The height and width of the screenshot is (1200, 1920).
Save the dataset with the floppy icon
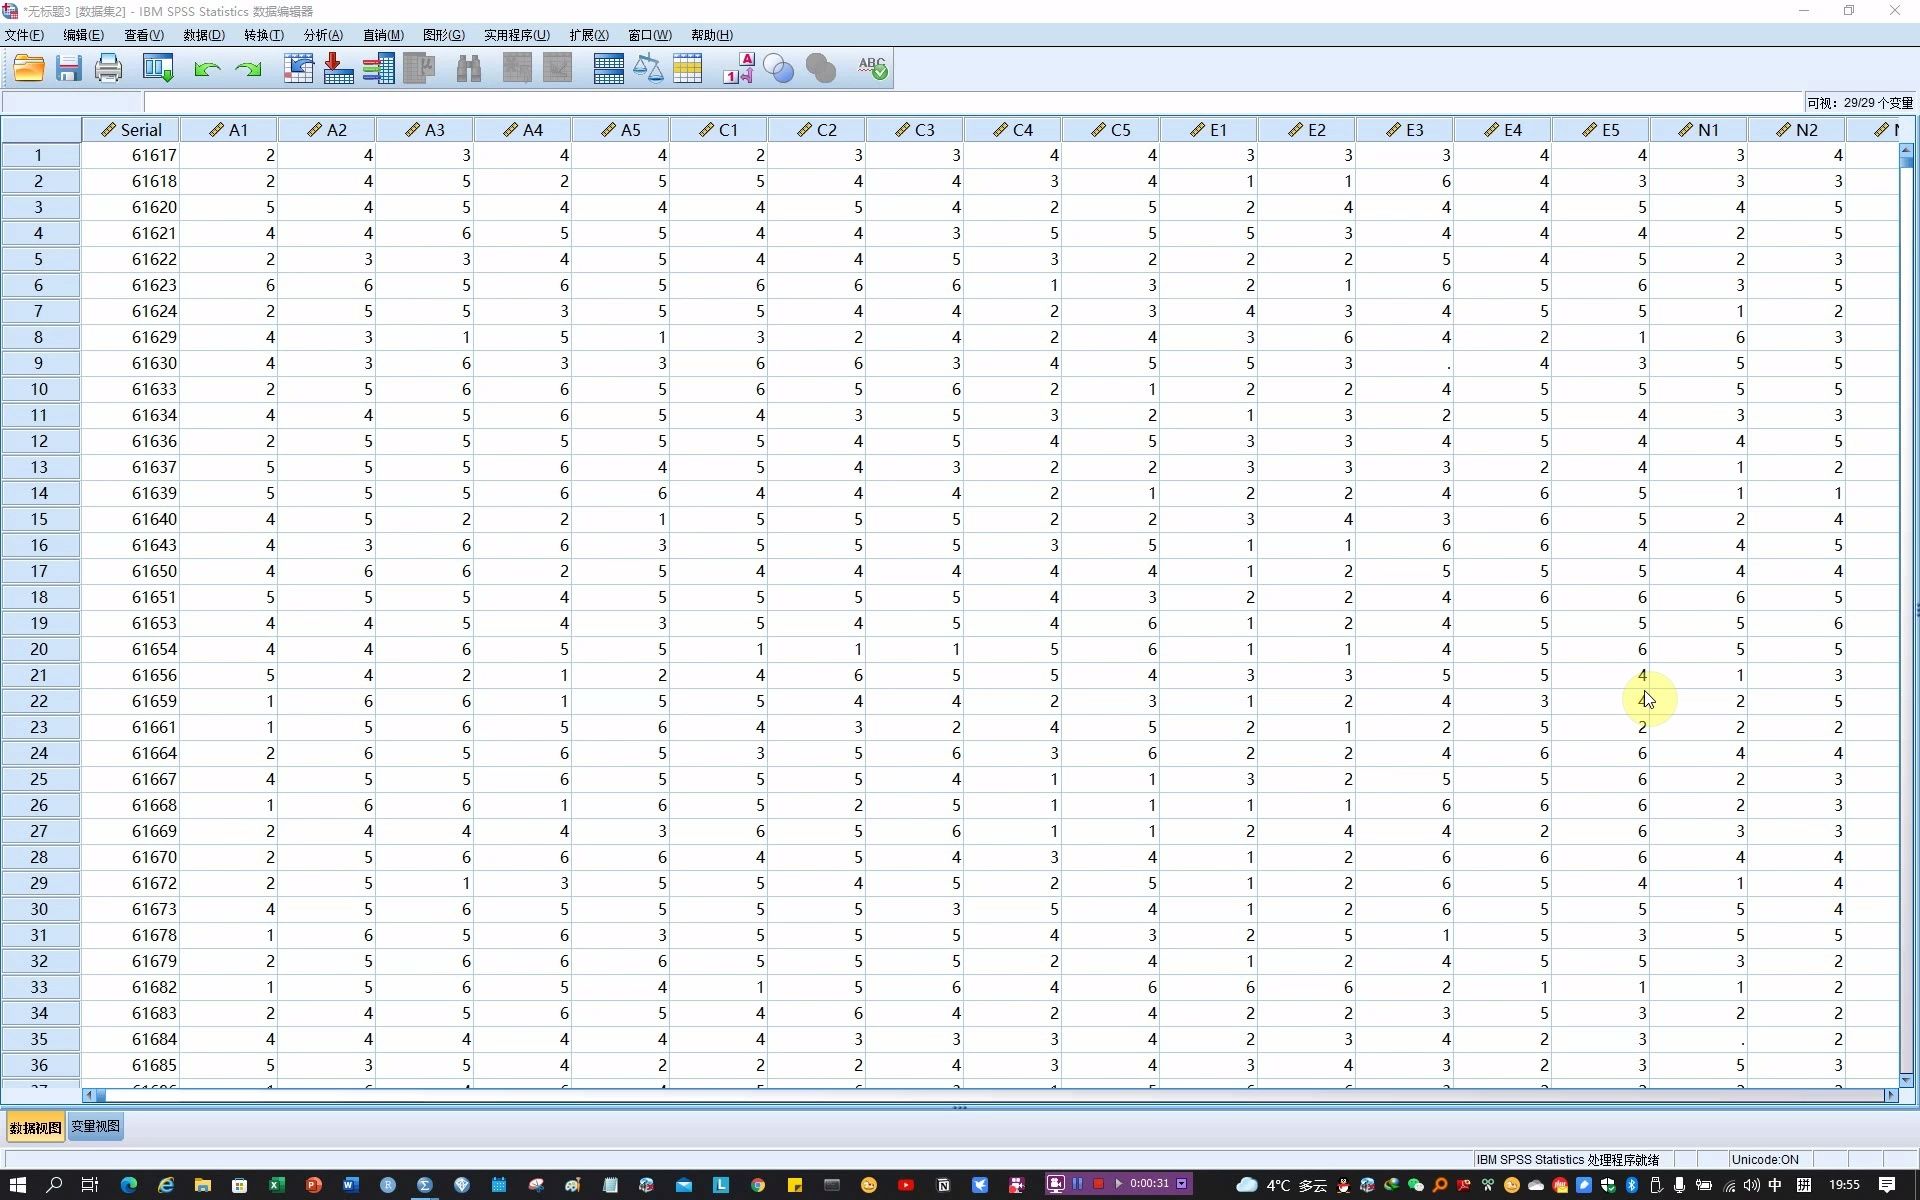click(68, 68)
